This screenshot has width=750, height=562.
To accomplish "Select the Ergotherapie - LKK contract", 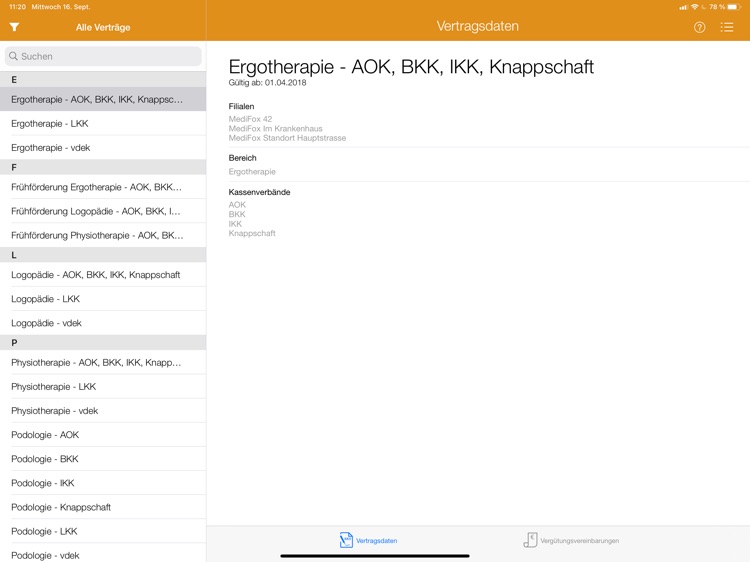I will tap(103, 123).
